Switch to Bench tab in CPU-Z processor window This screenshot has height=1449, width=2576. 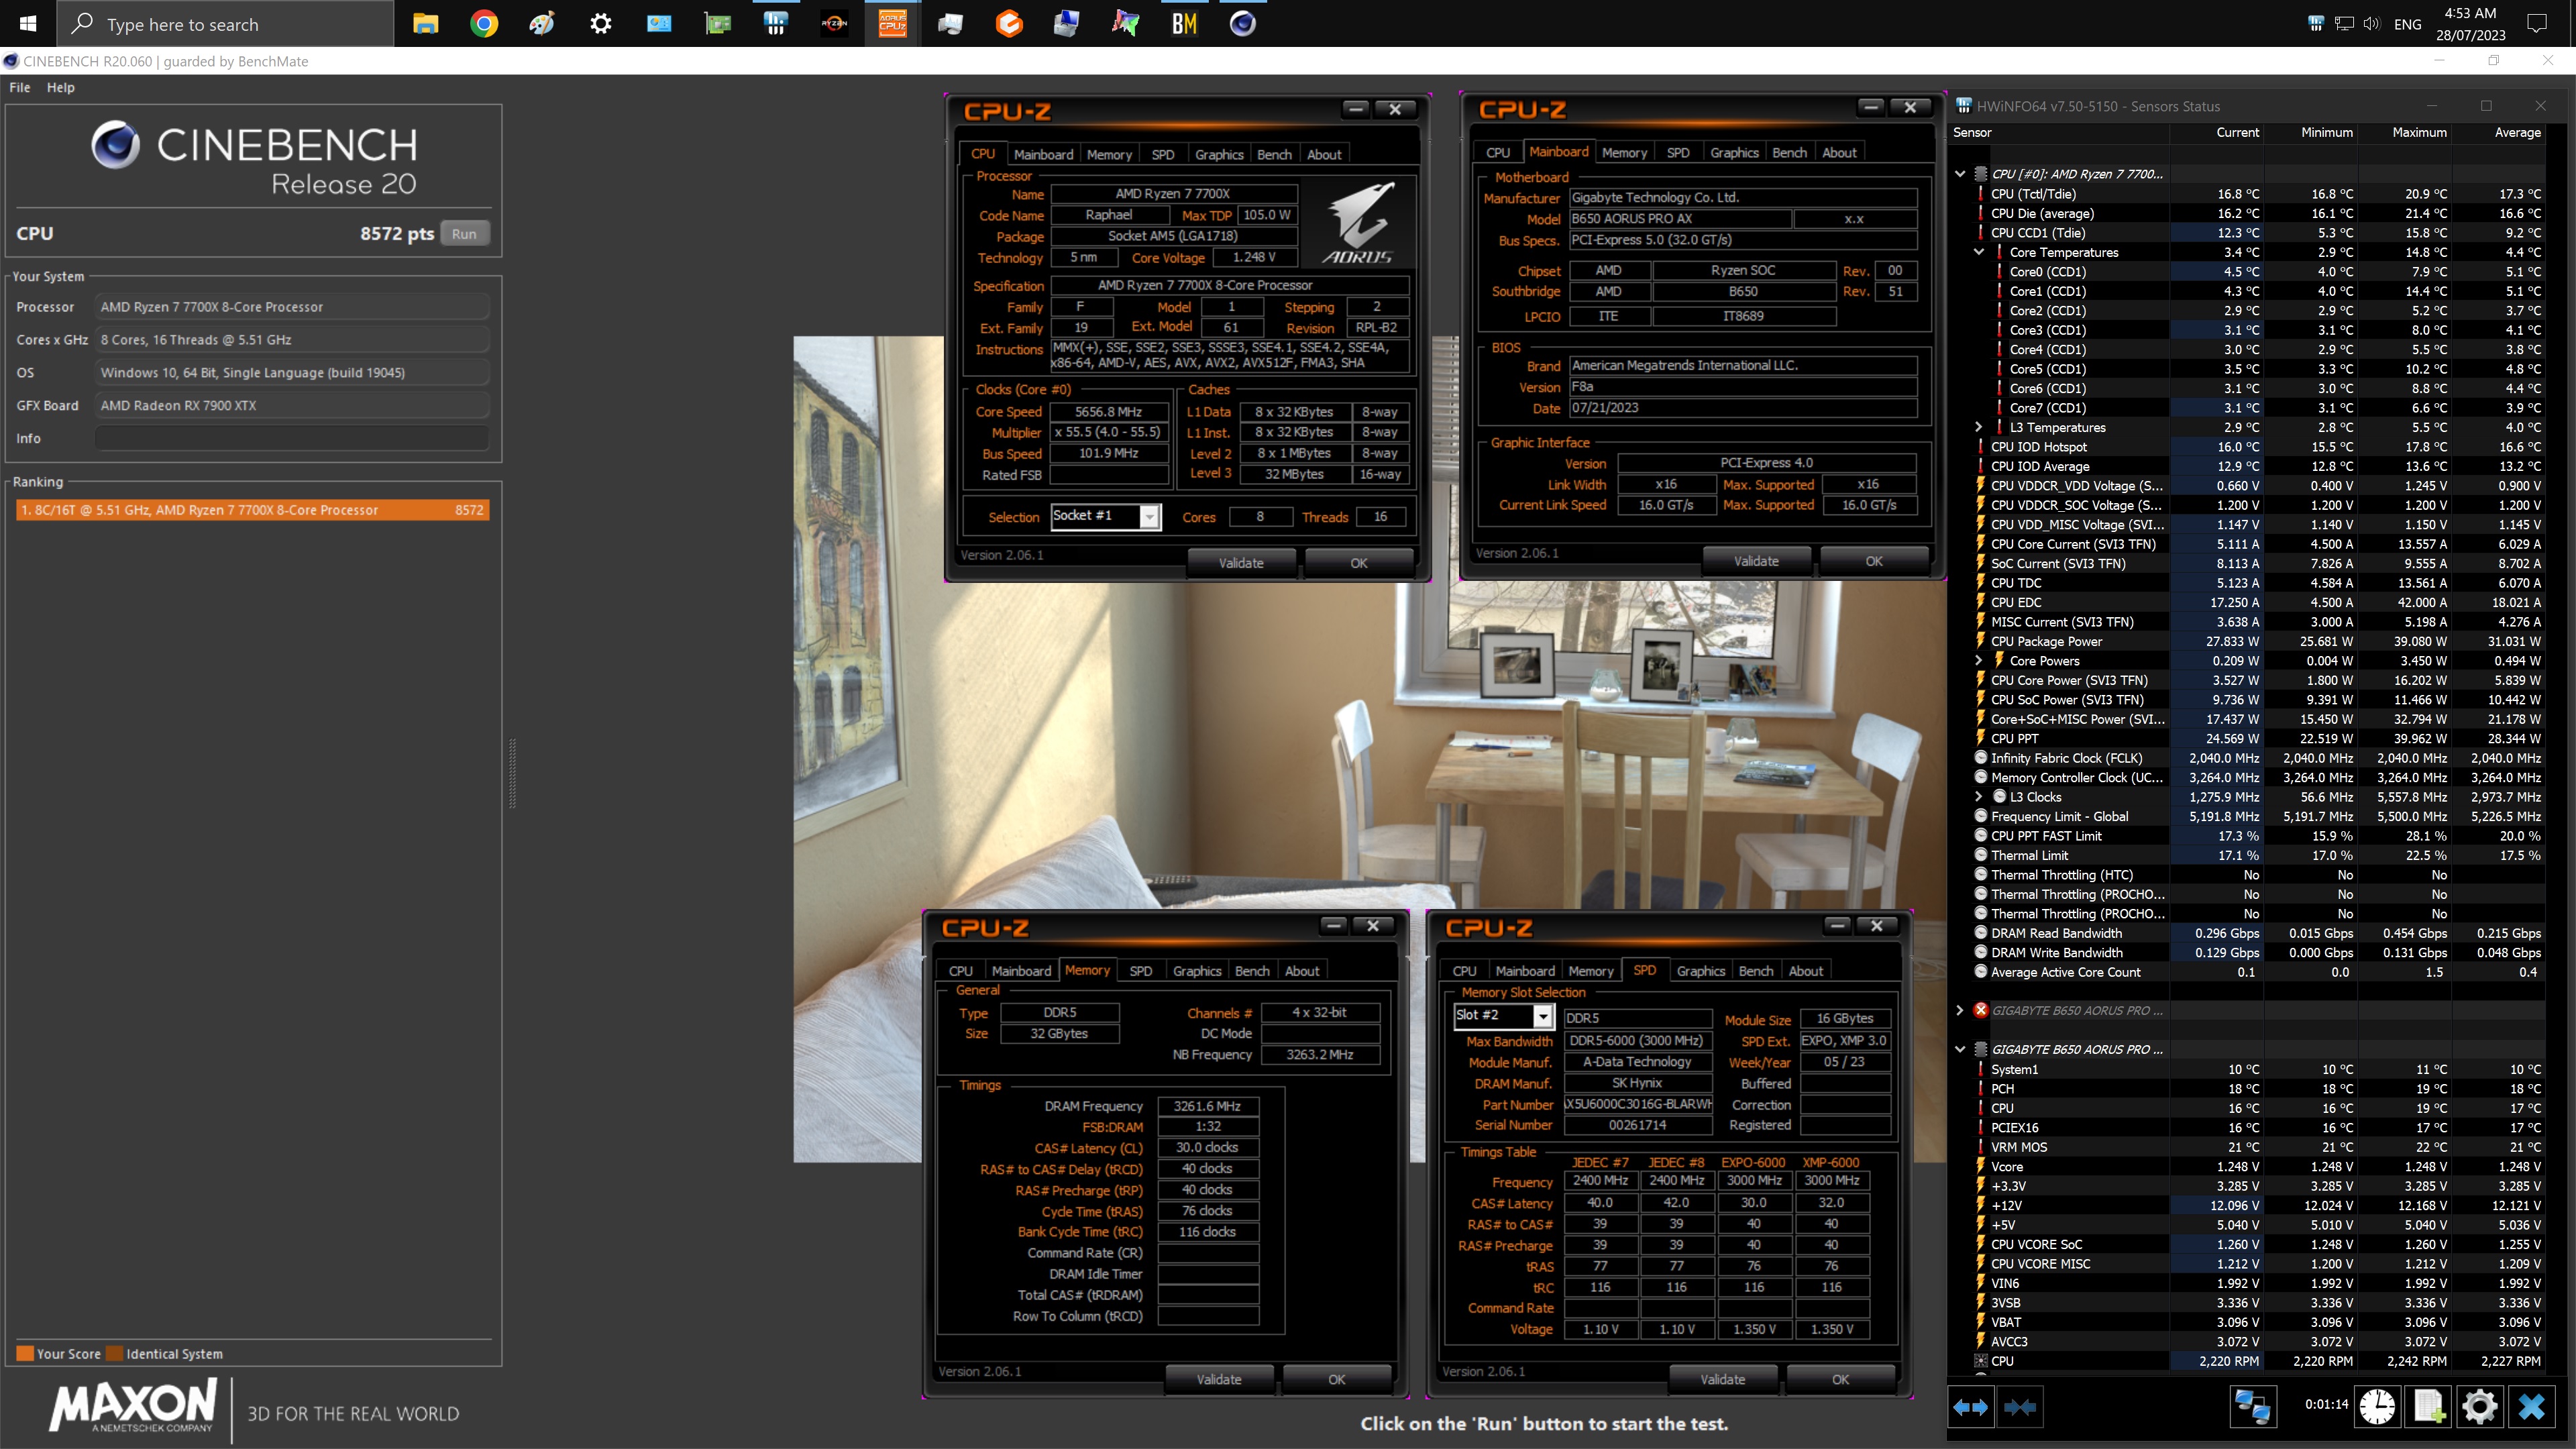point(1274,154)
